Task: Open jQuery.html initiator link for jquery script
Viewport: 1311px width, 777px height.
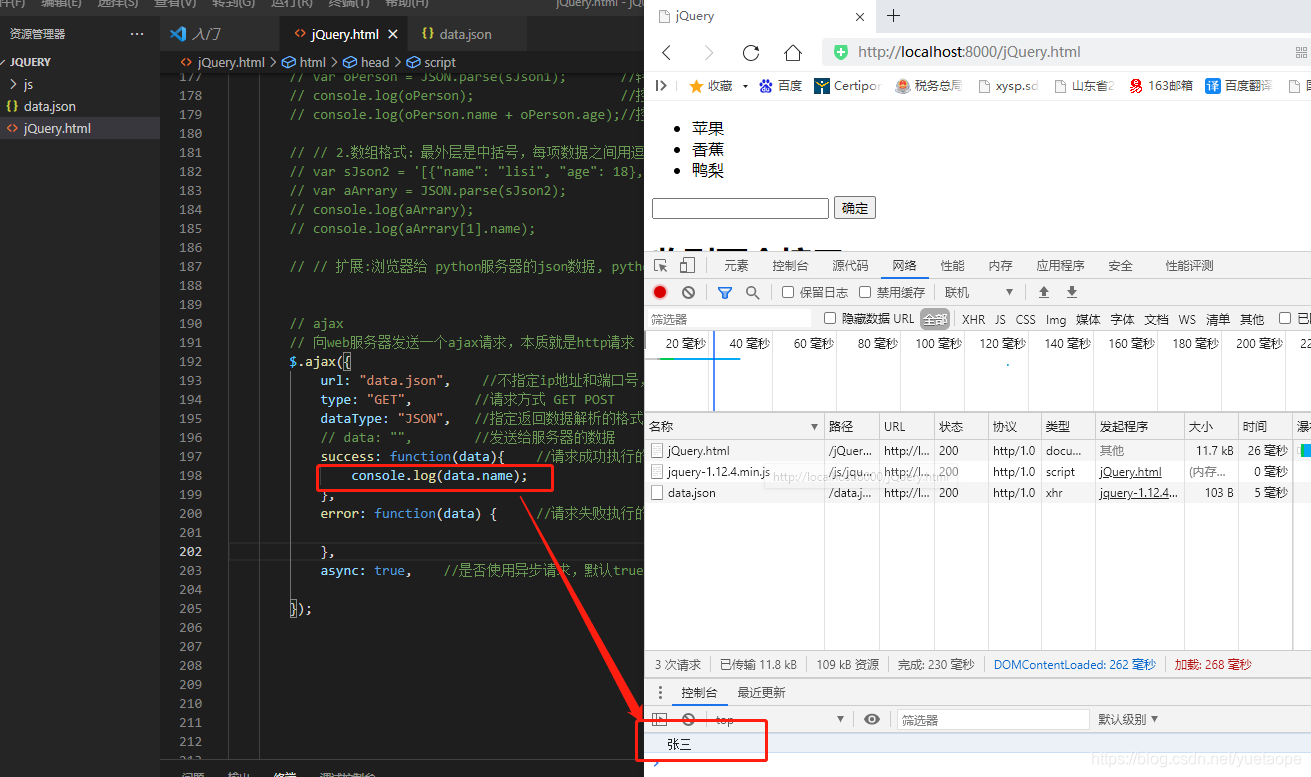Action: (1130, 472)
